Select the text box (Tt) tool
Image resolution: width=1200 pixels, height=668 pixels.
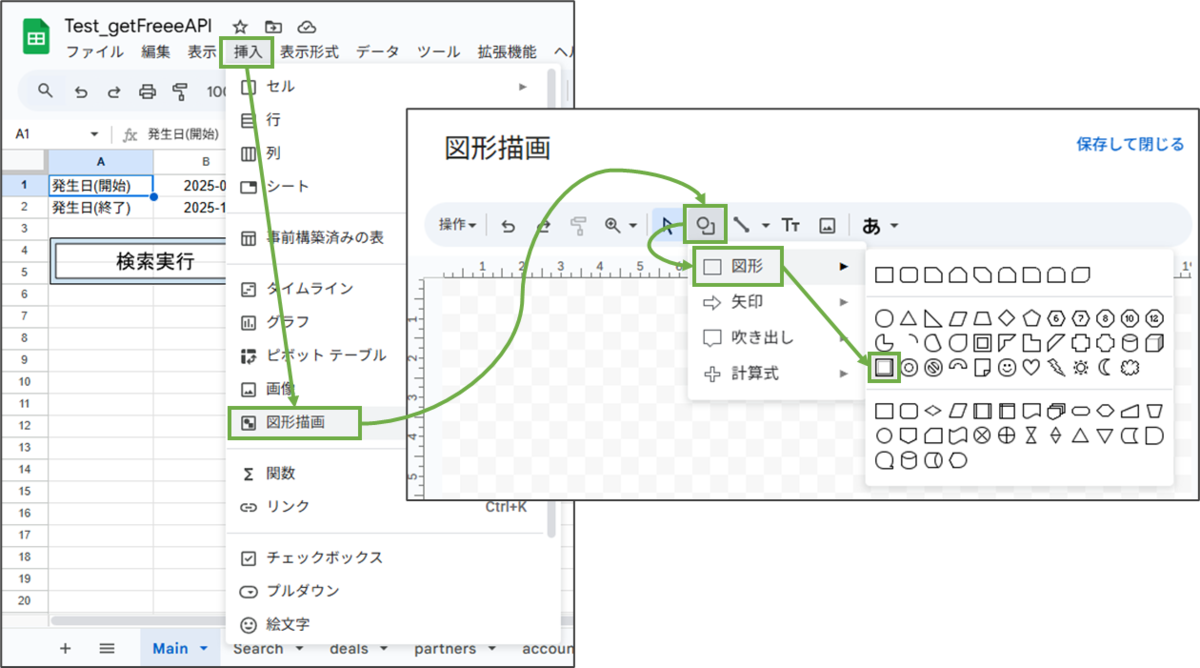(791, 225)
